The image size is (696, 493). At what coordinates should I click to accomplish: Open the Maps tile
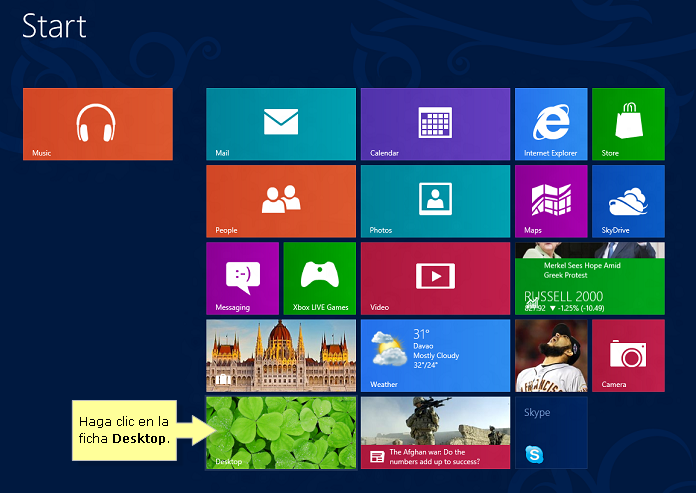551,201
